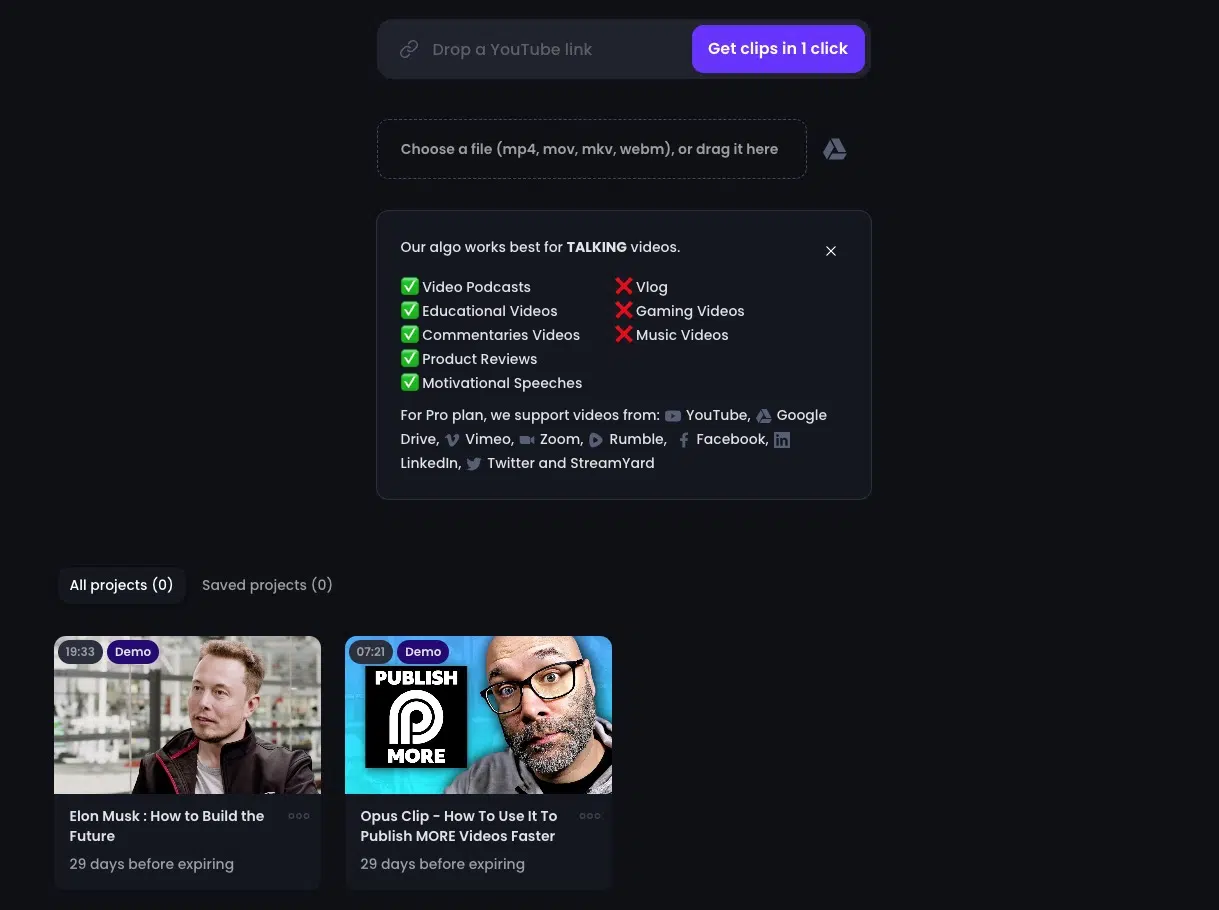Click the YouTube icon in the Pro plan list
This screenshot has height=910, width=1219.
[x=673, y=416]
